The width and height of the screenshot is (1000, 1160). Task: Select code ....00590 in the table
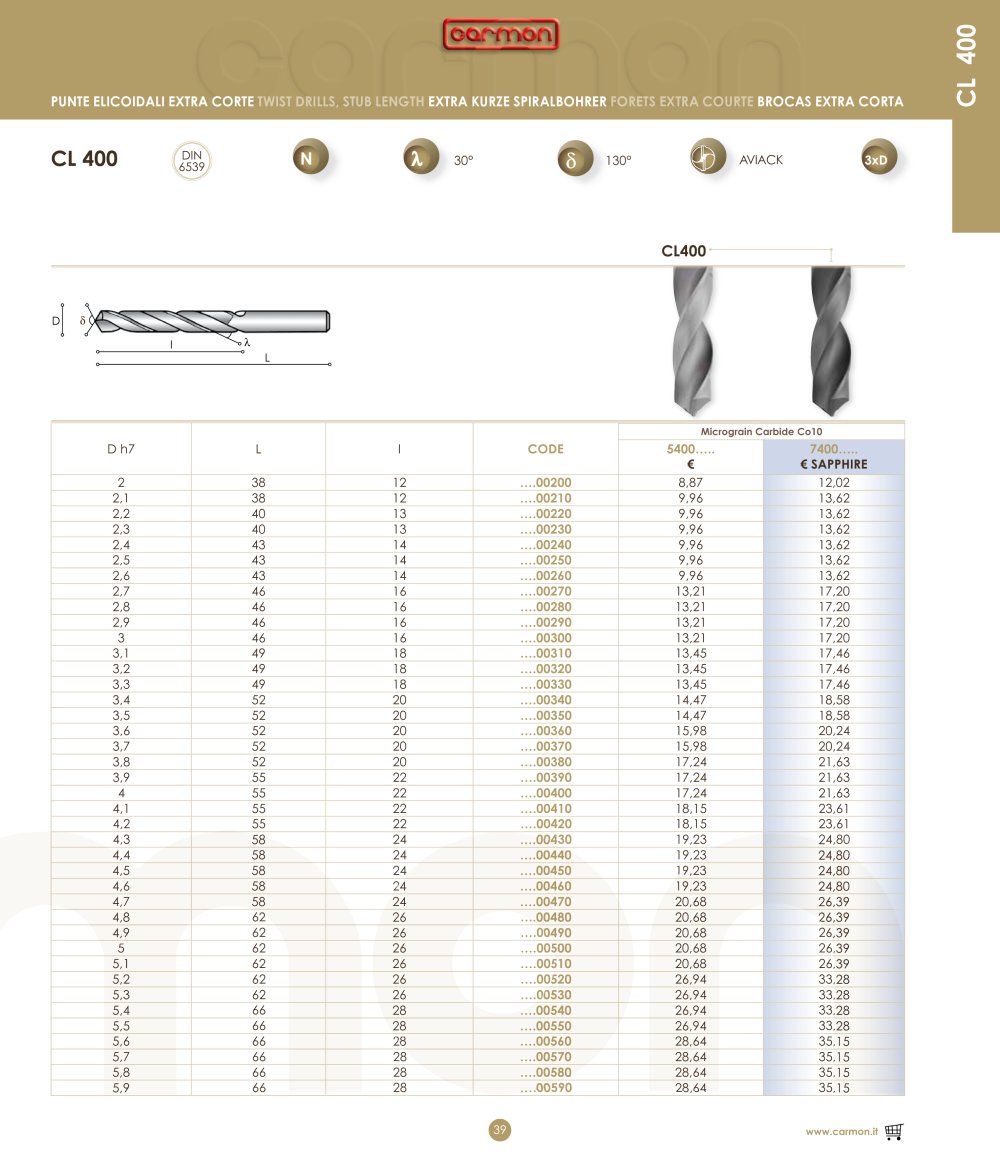click(x=546, y=1088)
